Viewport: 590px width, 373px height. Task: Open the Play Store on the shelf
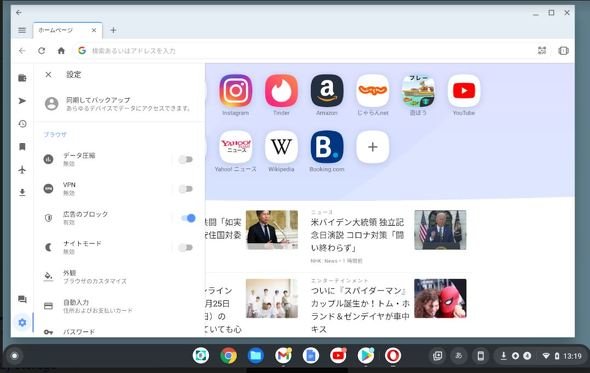click(366, 356)
